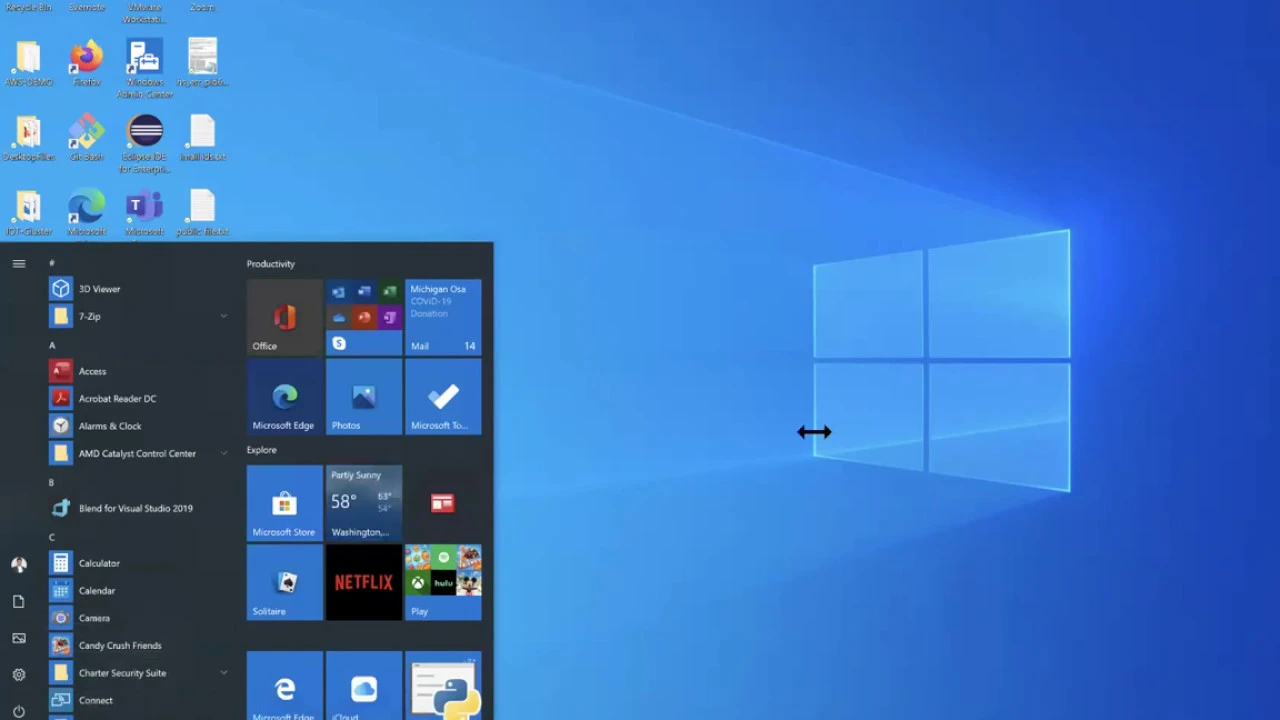Open Documents from Start sidebar

(x=18, y=601)
